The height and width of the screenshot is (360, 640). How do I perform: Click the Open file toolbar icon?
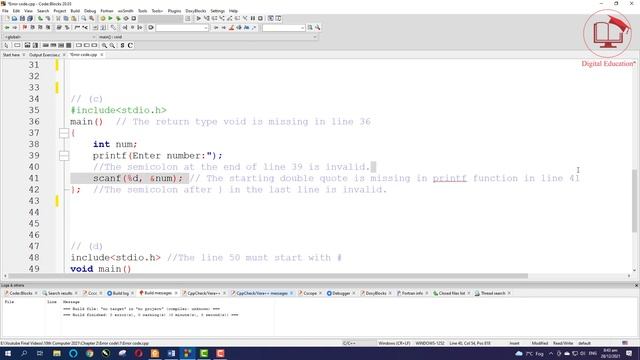pyautogui.click(x=14, y=18)
